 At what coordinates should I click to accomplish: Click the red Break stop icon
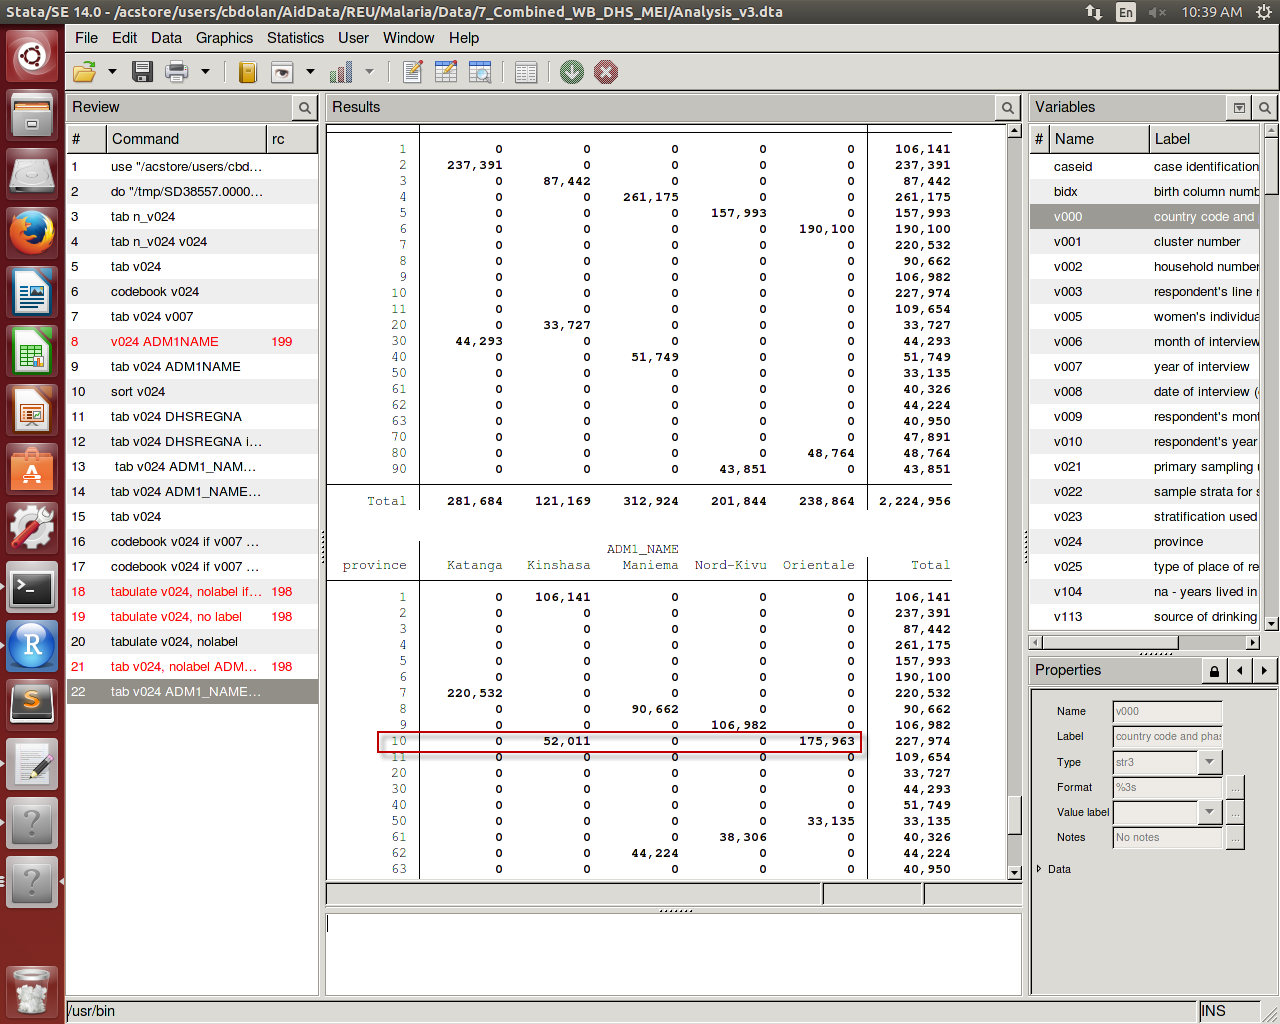coord(606,72)
